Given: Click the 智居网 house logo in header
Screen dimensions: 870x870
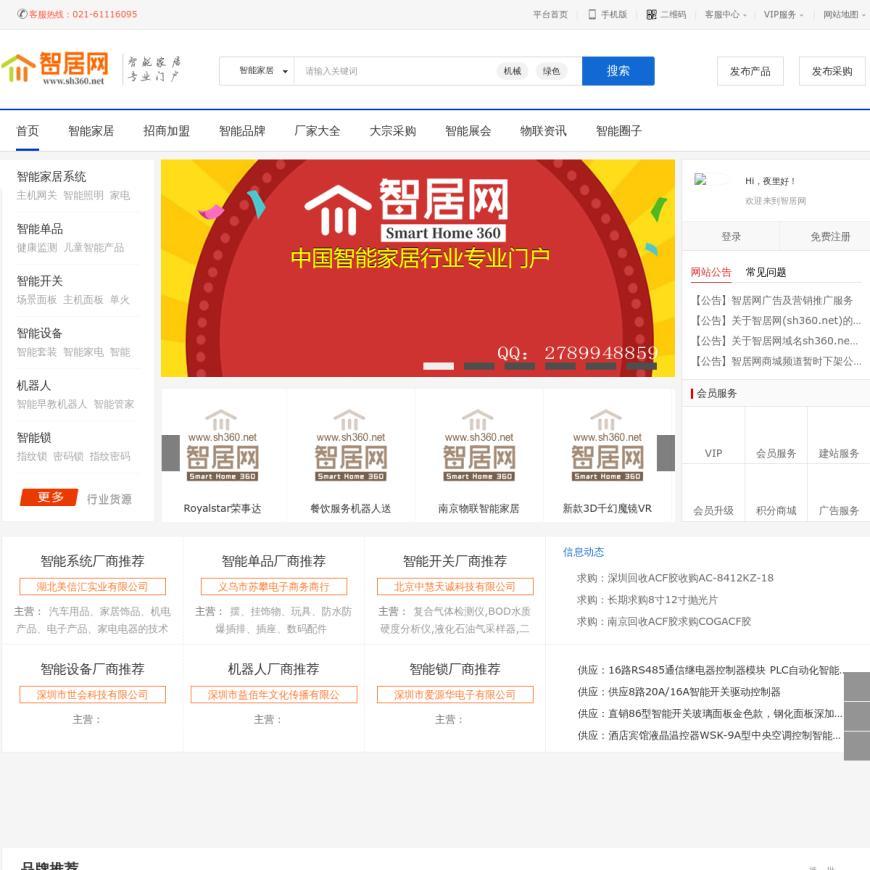Looking at the screenshot, I should [55, 68].
